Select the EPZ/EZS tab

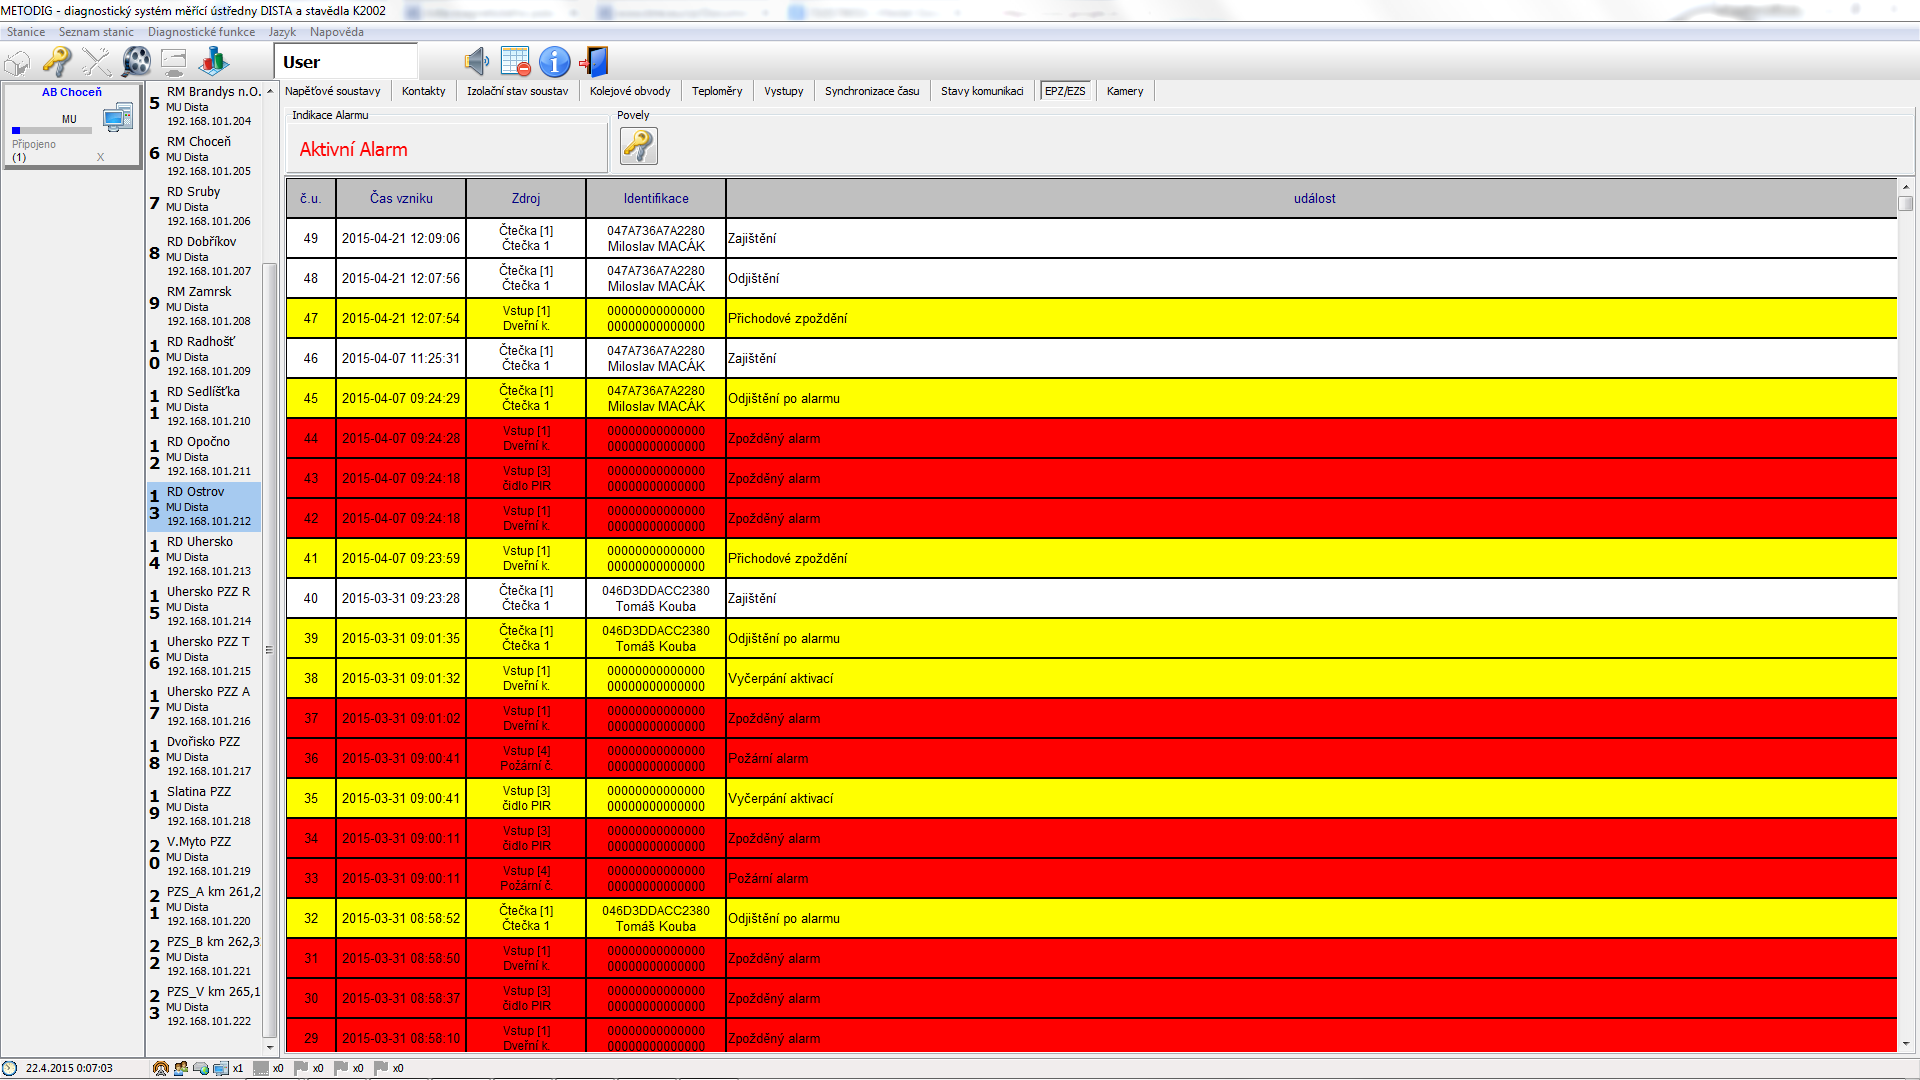(x=1065, y=91)
